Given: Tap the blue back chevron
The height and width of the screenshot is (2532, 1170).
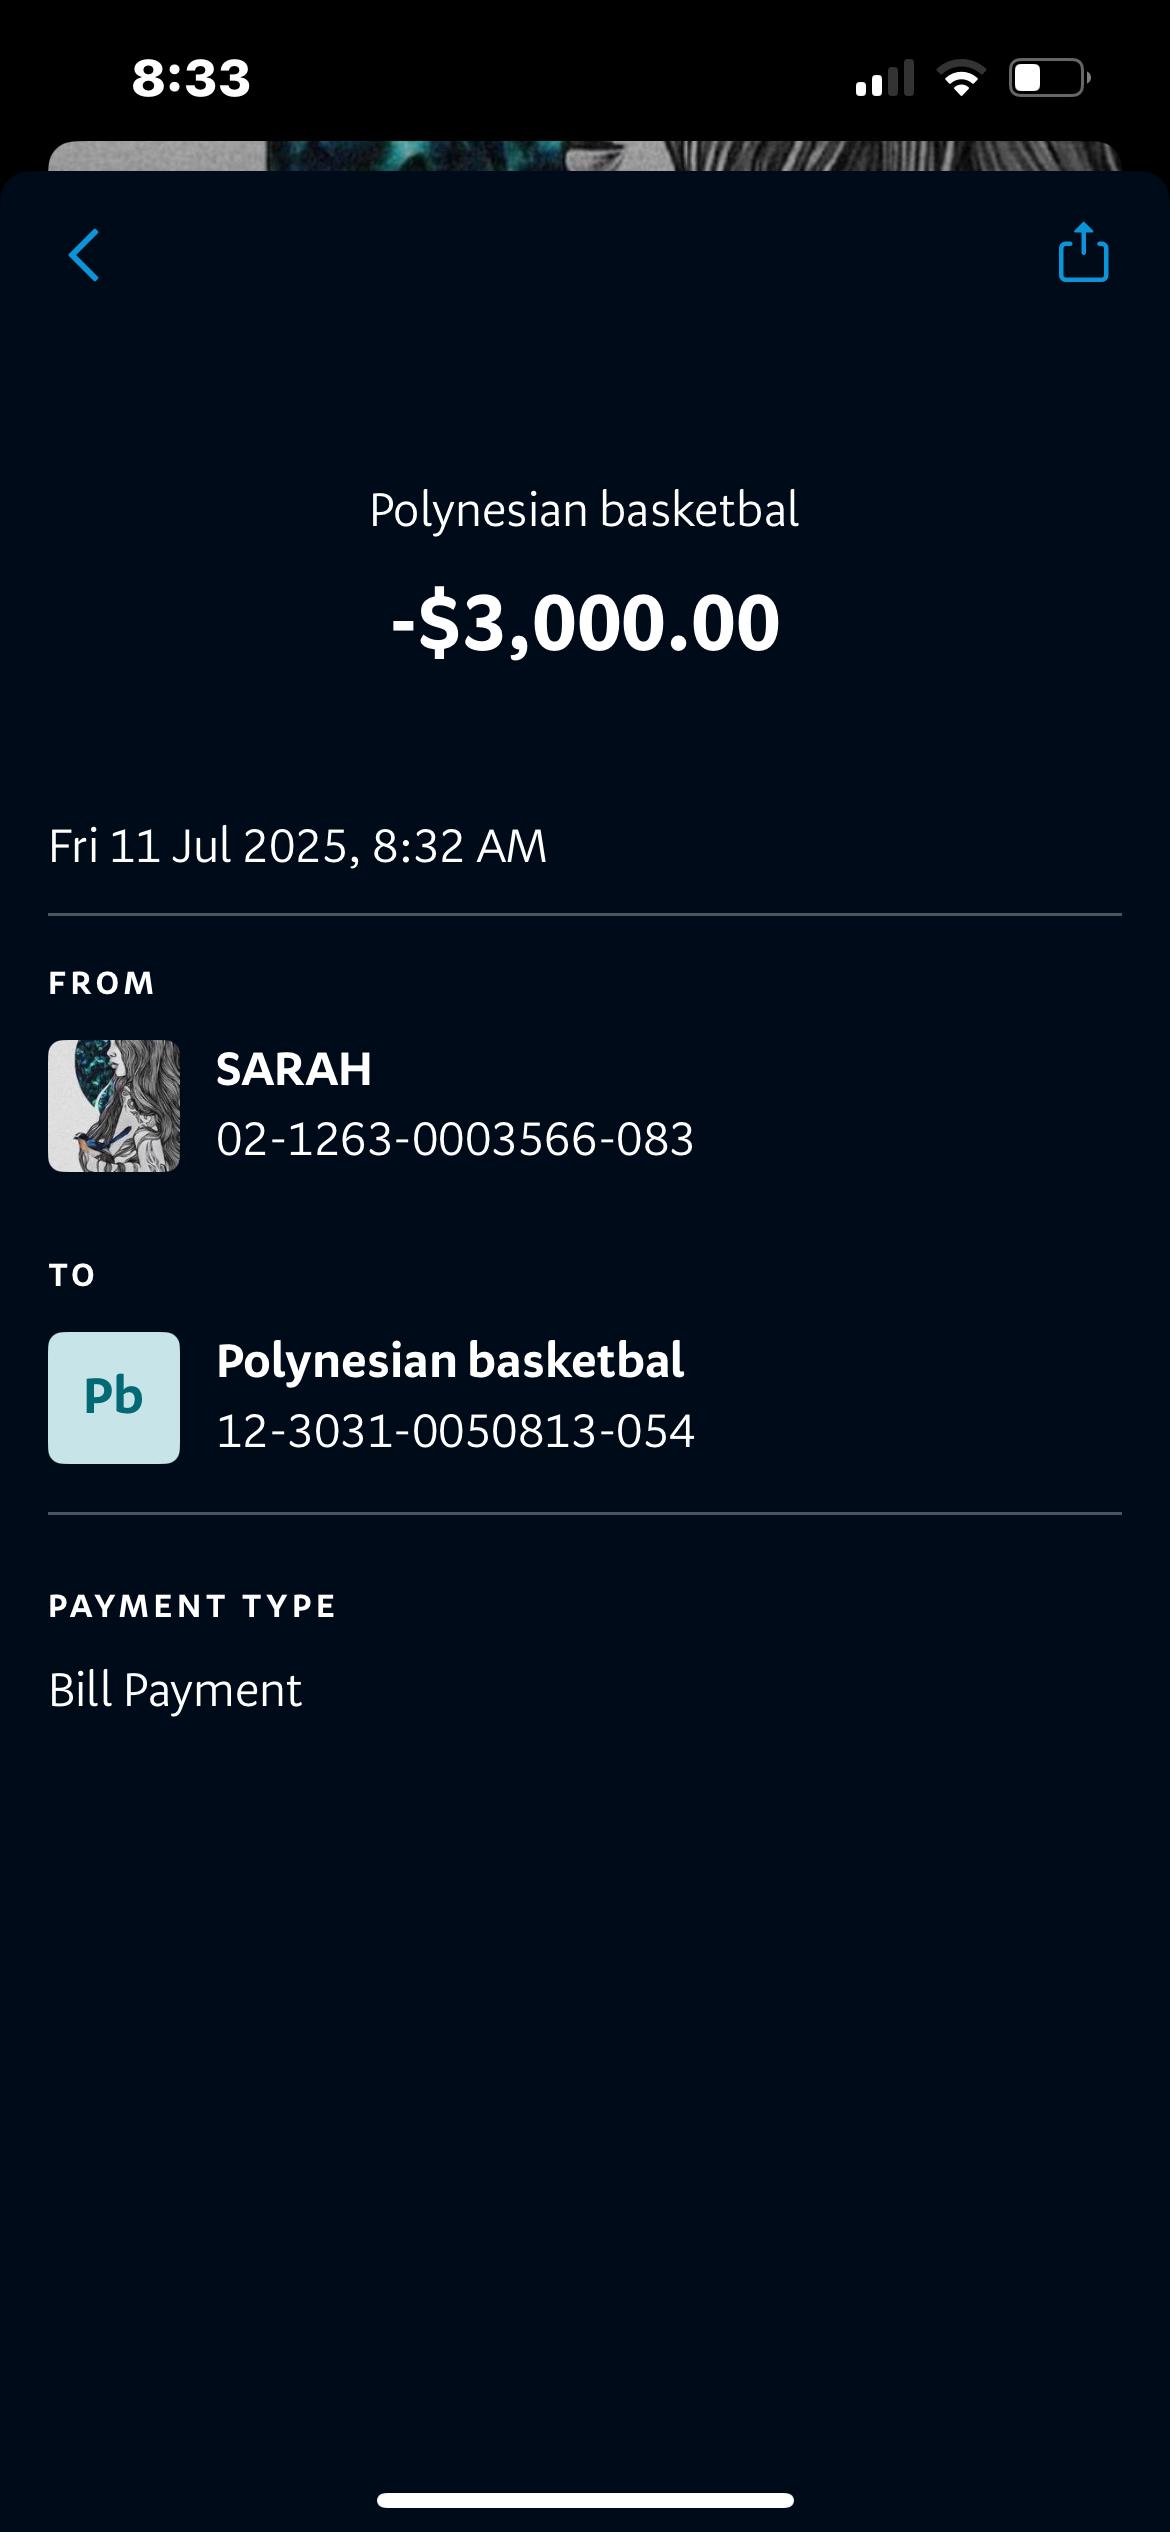Looking at the screenshot, I should [85, 255].
